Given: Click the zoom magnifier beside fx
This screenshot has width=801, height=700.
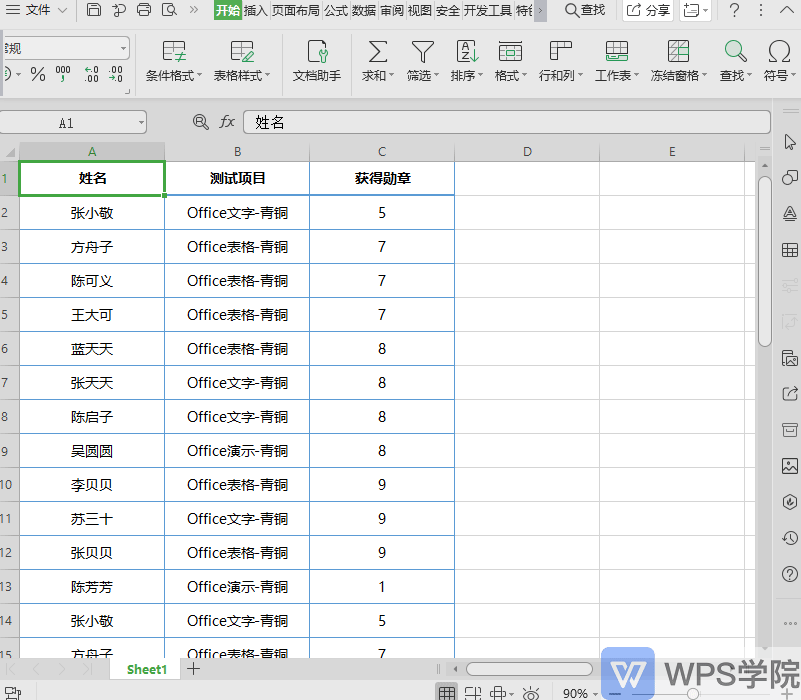Looking at the screenshot, I should [200, 122].
